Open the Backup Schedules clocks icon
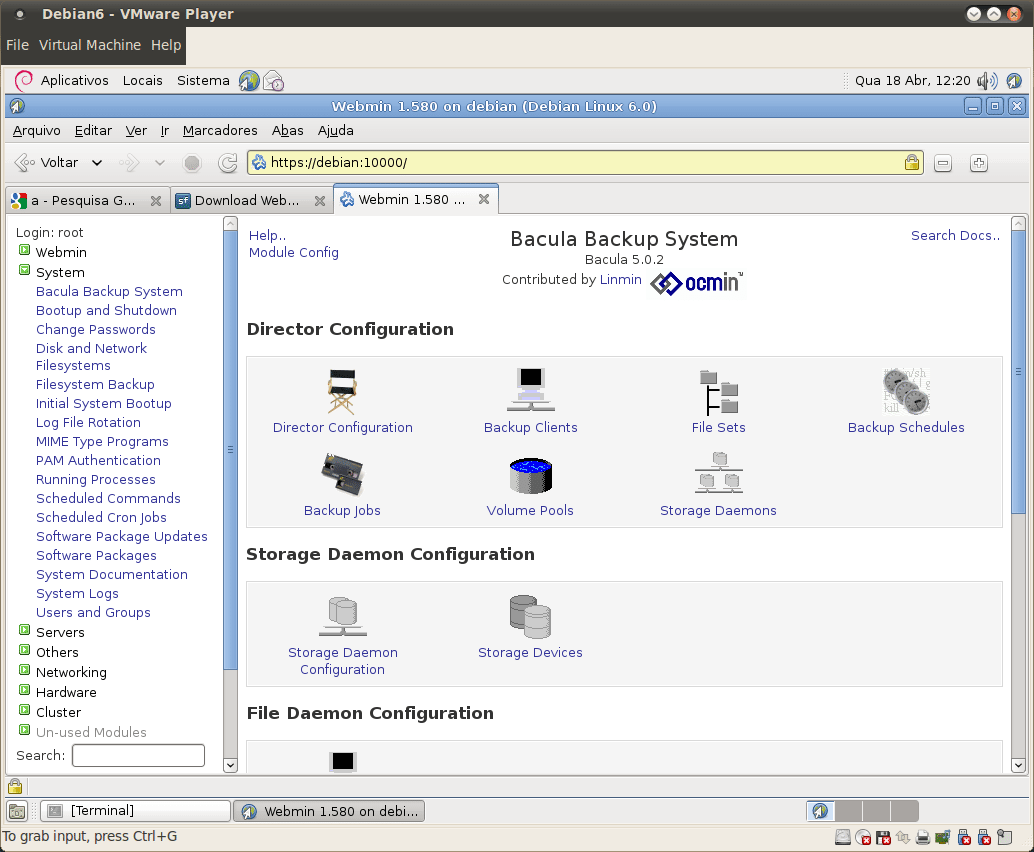This screenshot has height=852, width=1034. click(906, 391)
